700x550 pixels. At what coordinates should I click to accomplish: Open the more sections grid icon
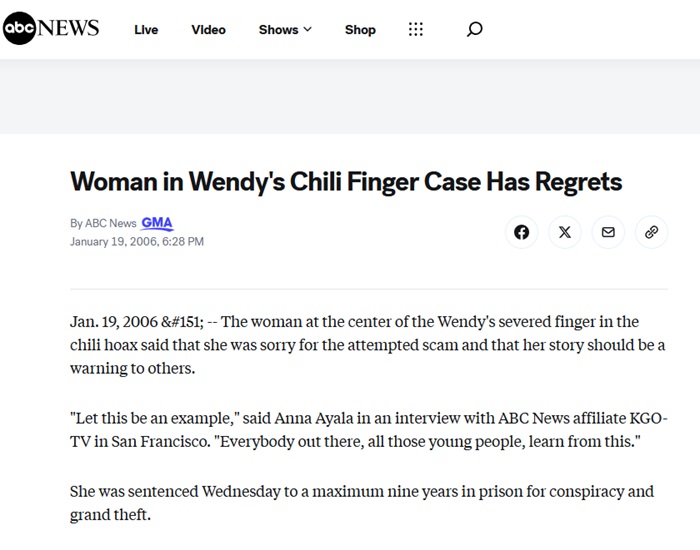tap(416, 29)
